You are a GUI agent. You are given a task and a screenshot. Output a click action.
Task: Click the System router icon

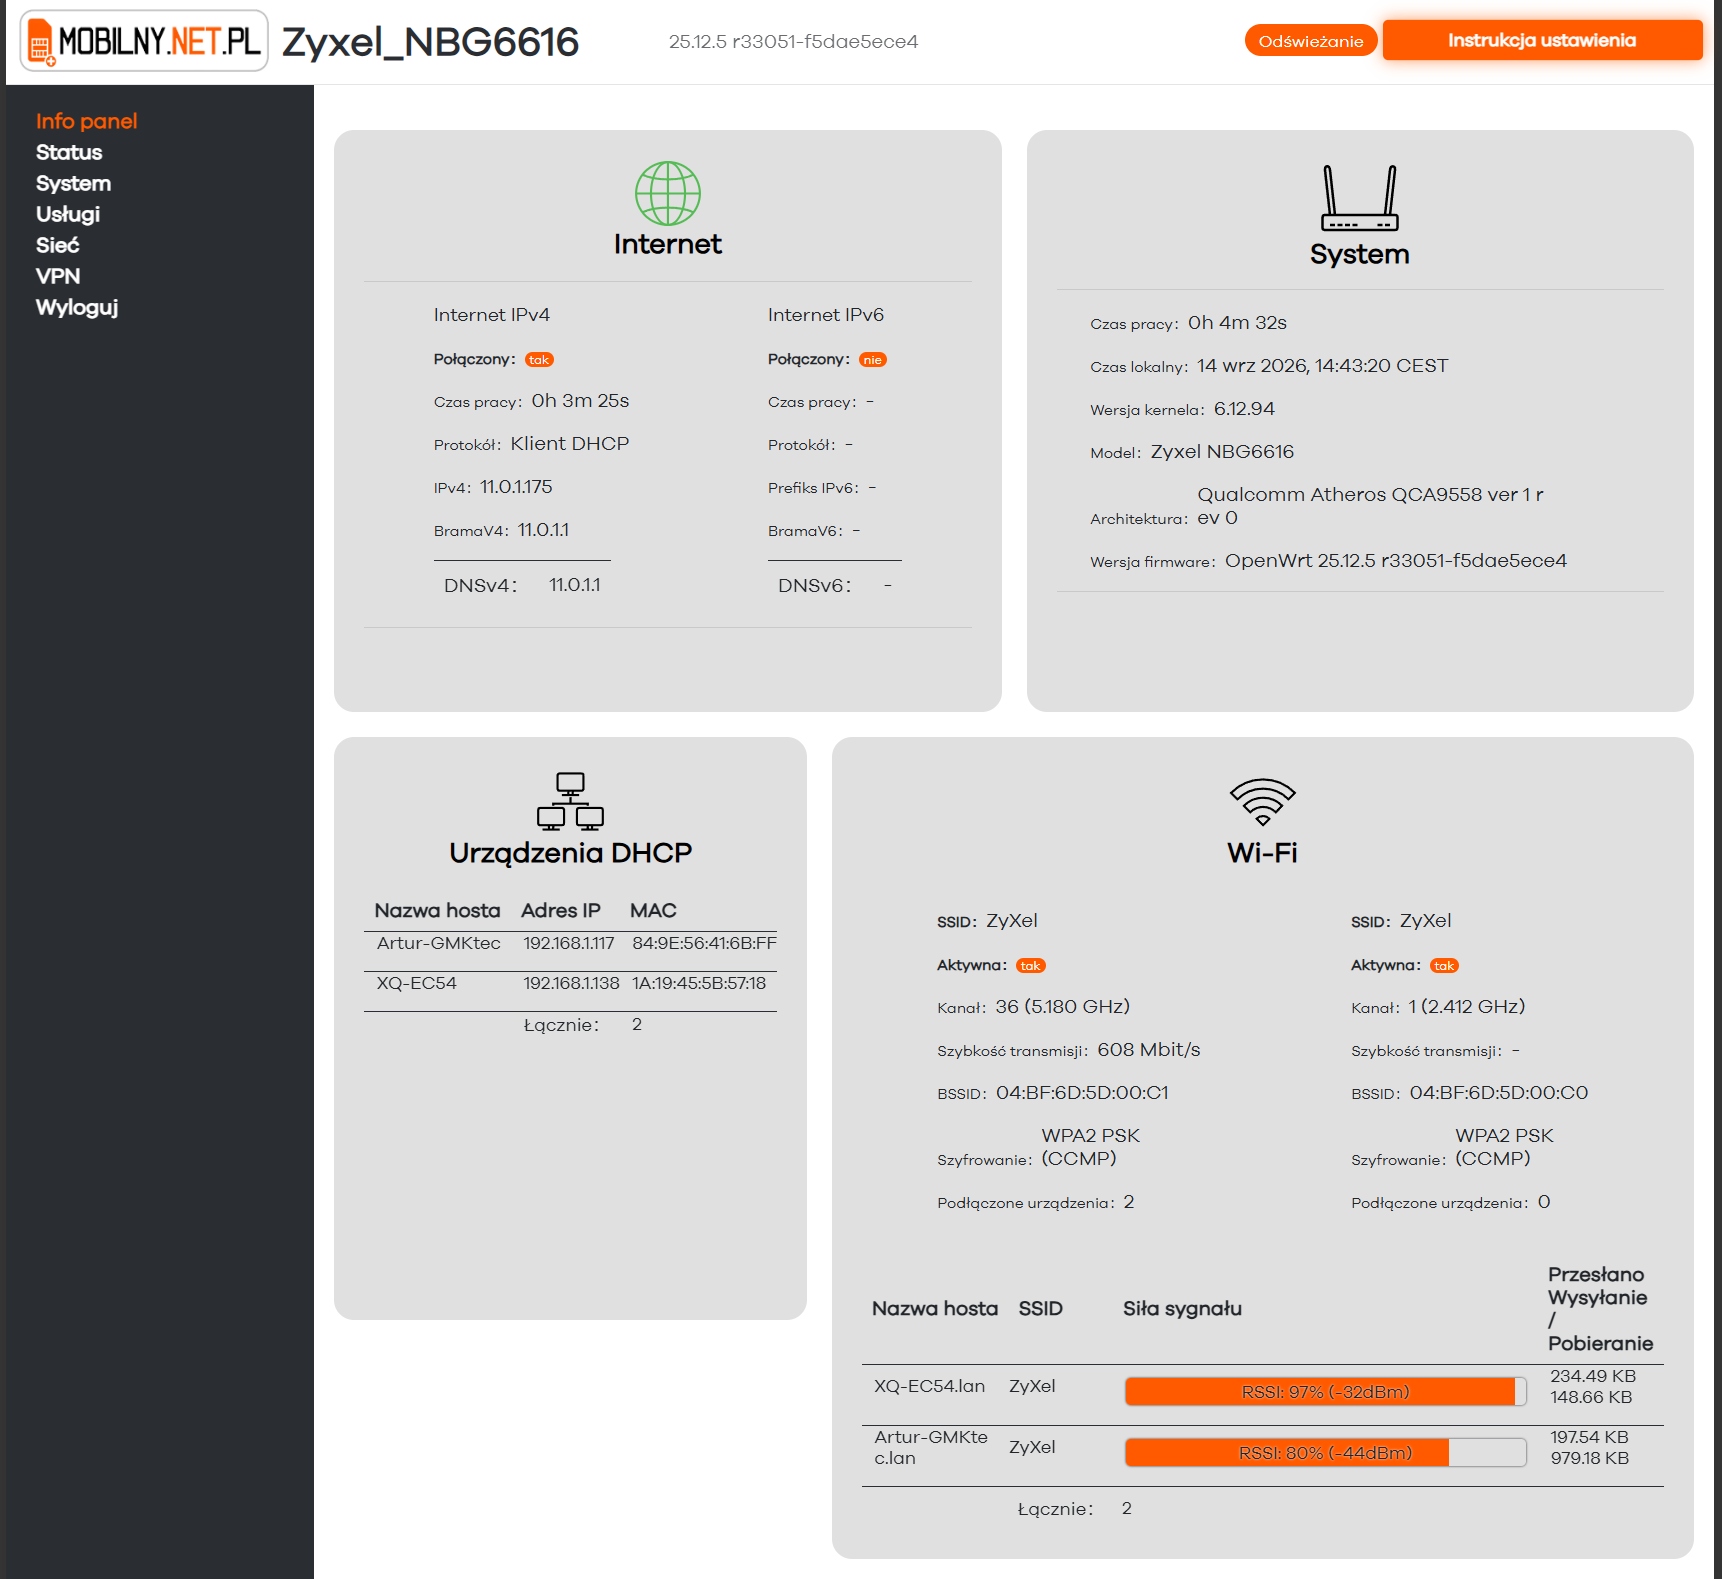1360,198
